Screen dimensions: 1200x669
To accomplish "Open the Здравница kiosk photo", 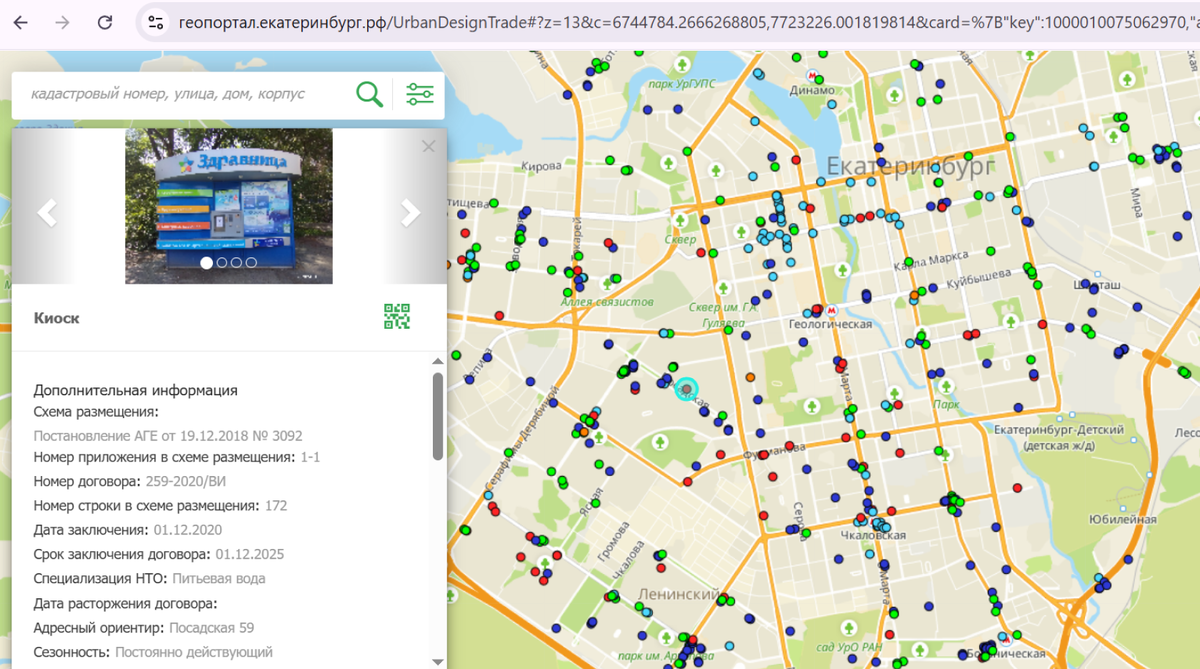I will click(229, 206).
